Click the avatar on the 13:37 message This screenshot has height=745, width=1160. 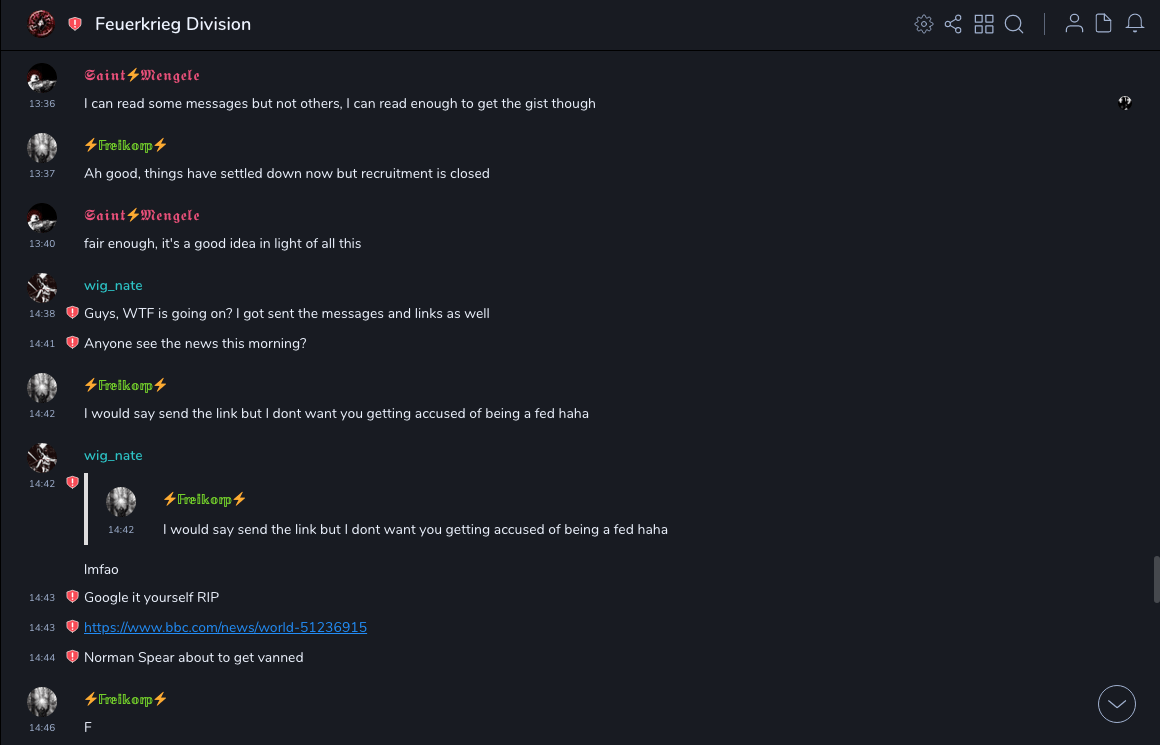tap(42, 148)
